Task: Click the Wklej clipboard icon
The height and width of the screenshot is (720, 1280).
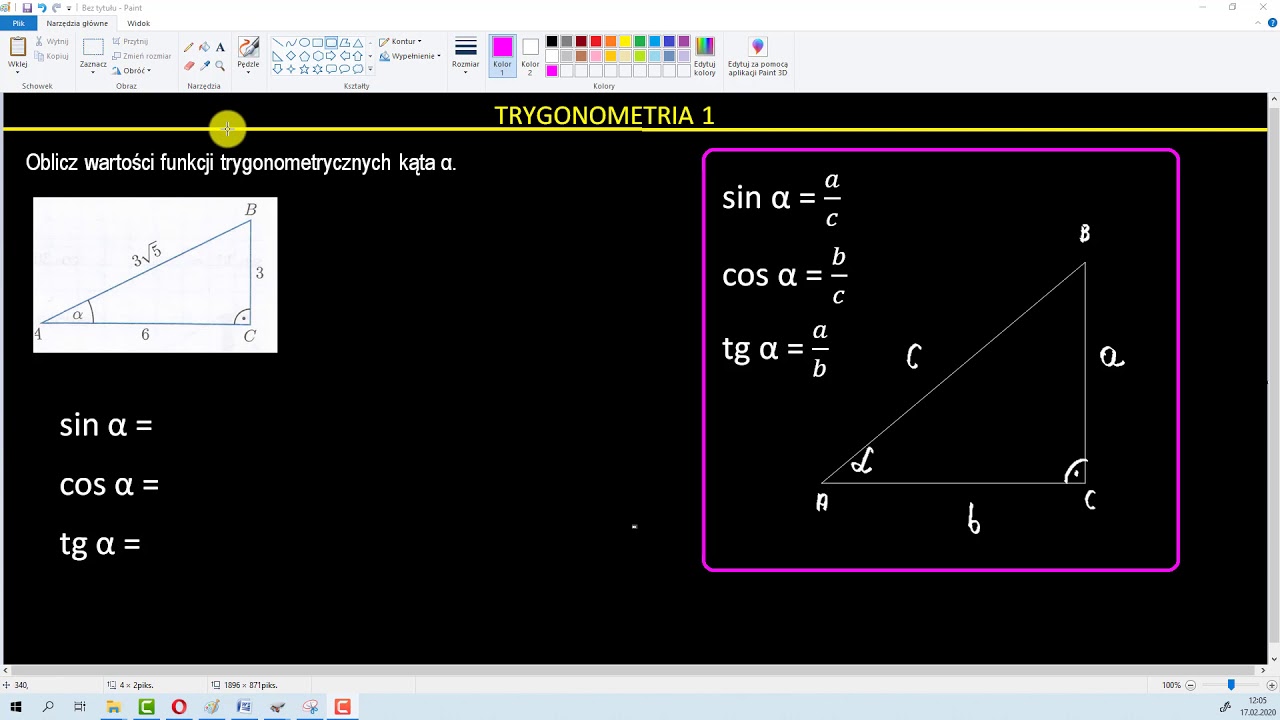Action: (17, 47)
